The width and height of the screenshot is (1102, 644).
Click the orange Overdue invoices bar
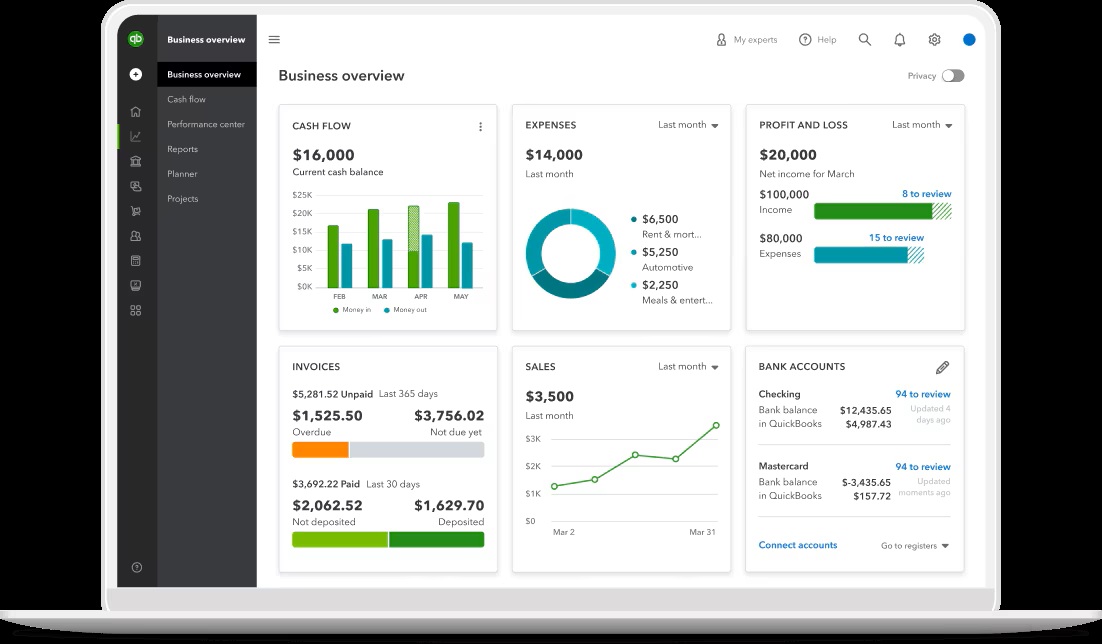tap(320, 450)
